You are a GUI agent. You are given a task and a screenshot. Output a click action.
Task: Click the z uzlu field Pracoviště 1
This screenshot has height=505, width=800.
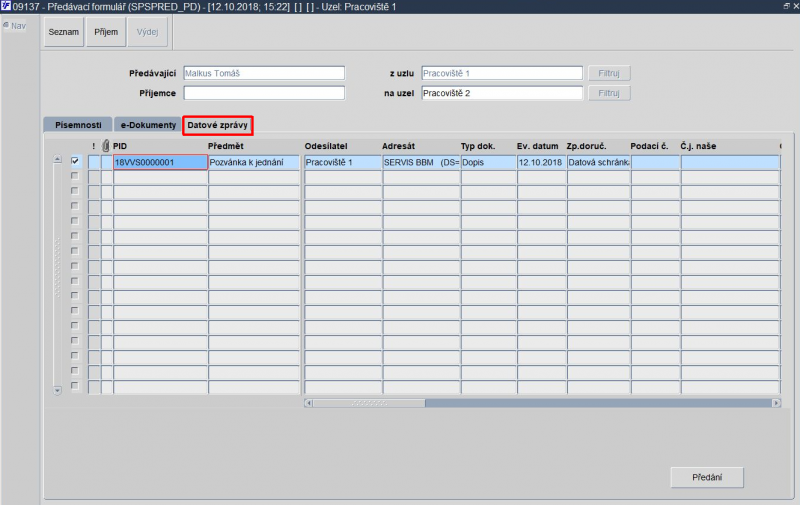tap(502, 73)
